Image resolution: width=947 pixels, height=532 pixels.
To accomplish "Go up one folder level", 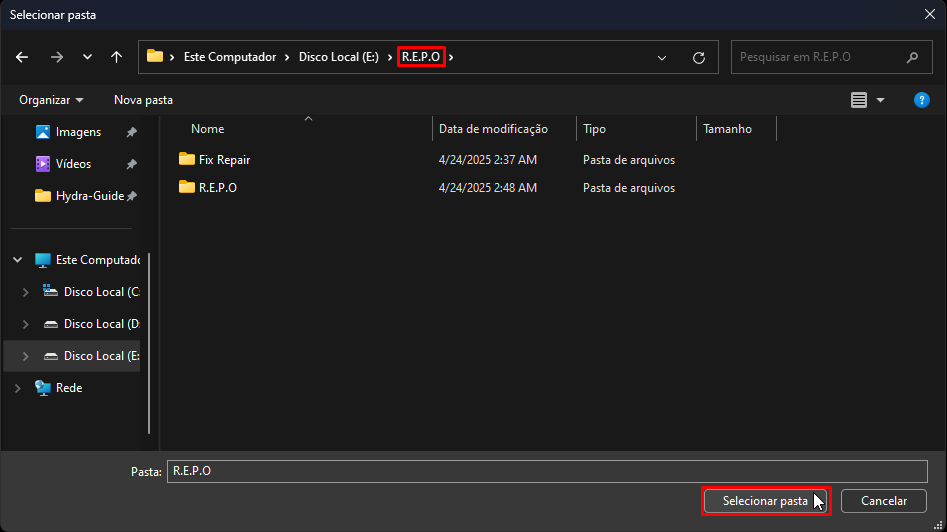I will [x=117, y=57].
